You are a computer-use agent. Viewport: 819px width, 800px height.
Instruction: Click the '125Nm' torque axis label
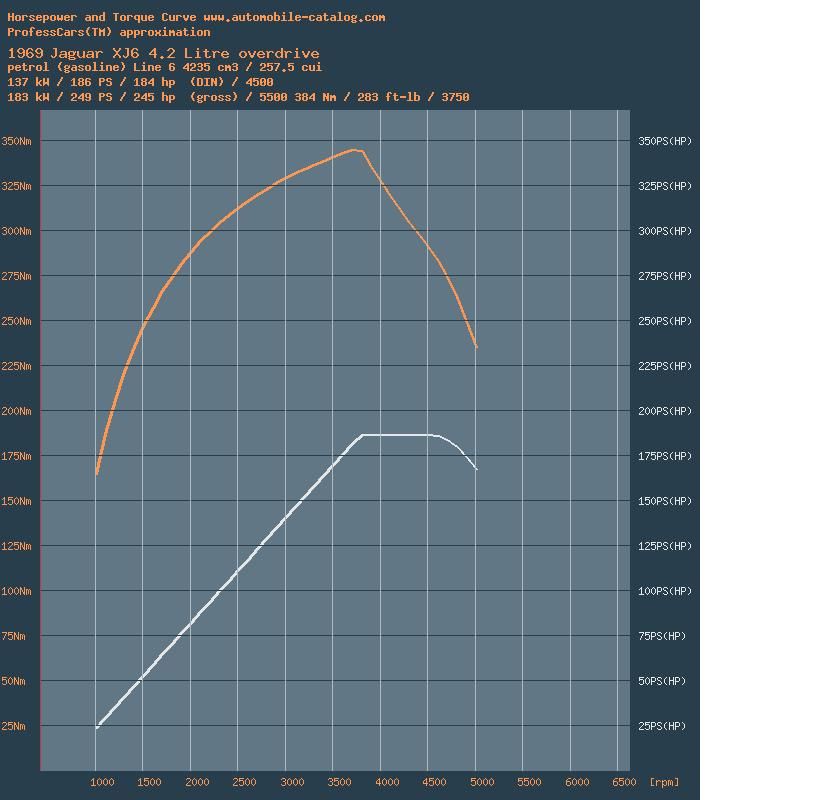point(16,546)
